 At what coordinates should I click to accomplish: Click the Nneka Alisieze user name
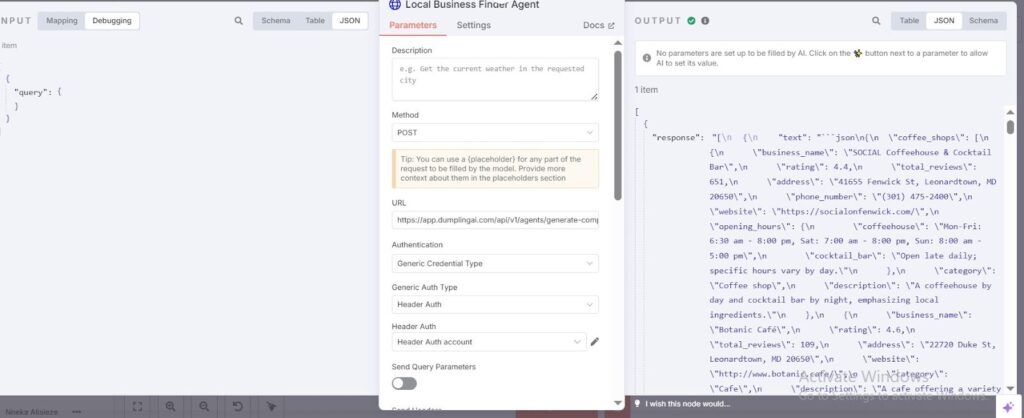[32, 412]
